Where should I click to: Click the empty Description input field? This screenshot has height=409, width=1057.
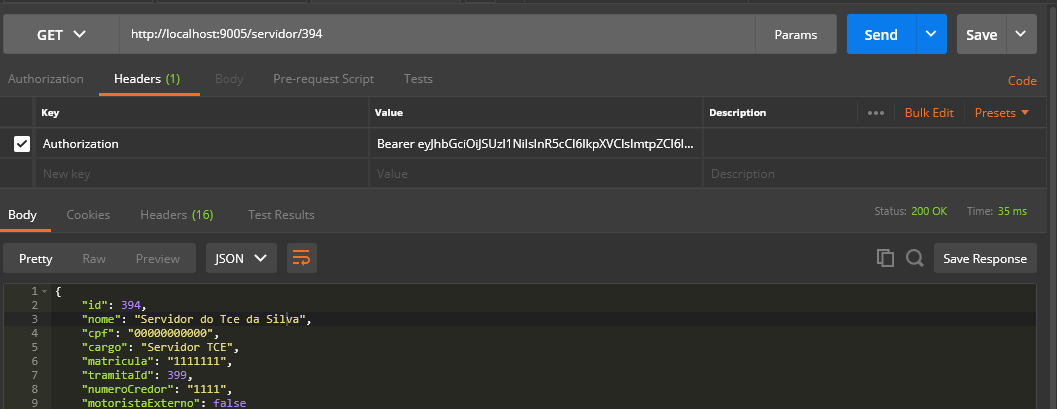point(874,173)
